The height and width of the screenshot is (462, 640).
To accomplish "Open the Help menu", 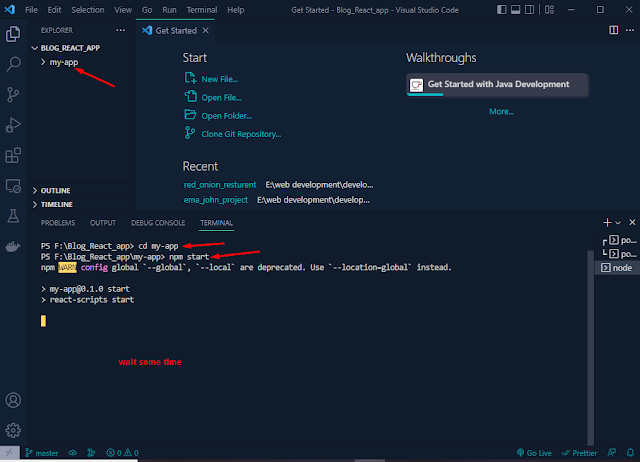I will (x=236, y=10).
